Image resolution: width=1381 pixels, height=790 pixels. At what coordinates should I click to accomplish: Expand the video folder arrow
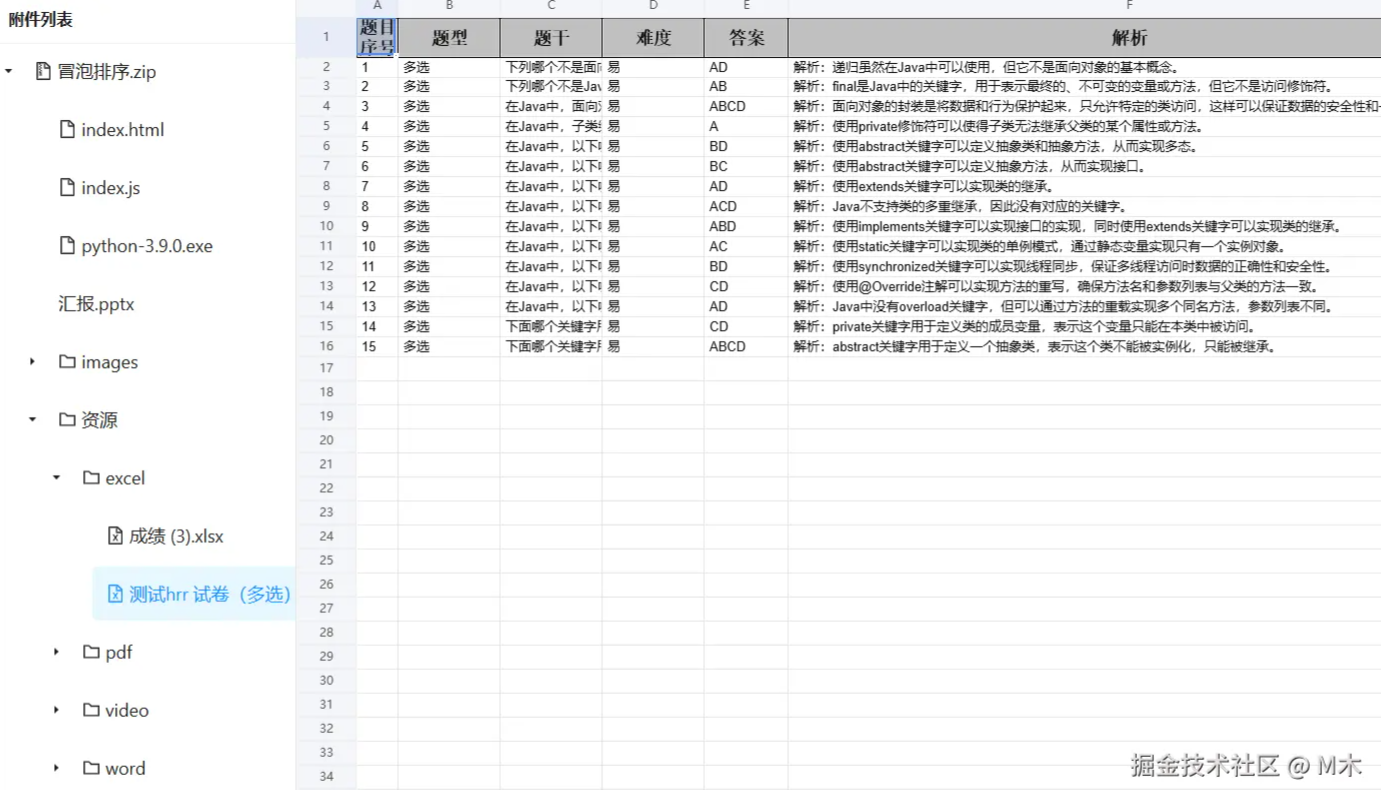57,710
